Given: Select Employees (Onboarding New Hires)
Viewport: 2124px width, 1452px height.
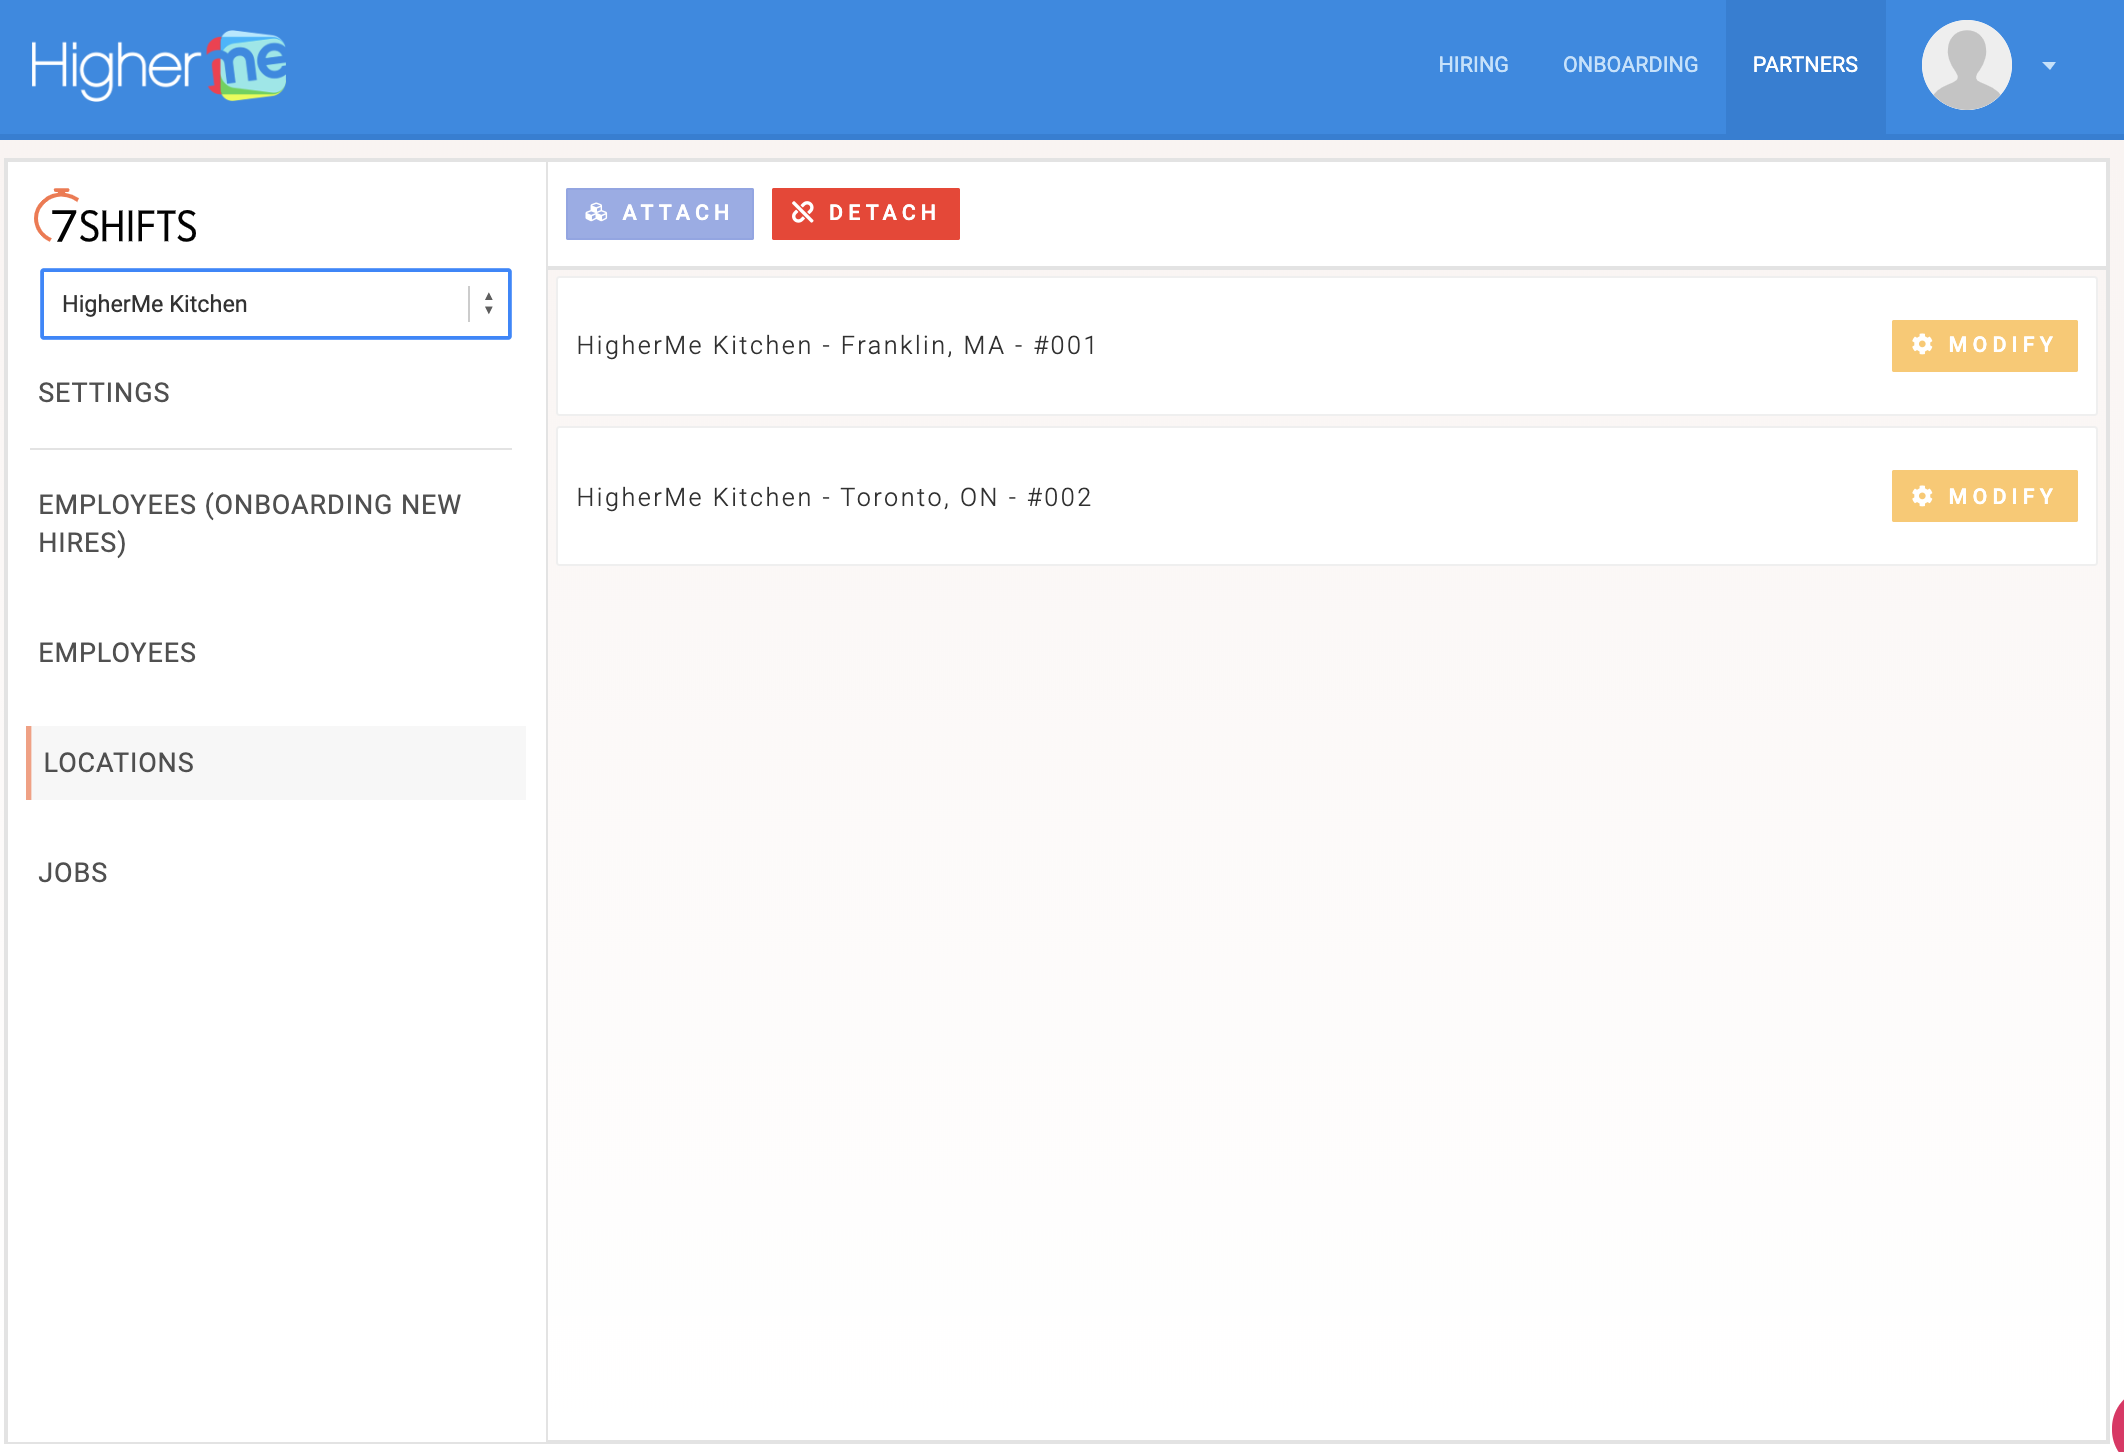Looking at the screenshot, I should tap(250, 523).
